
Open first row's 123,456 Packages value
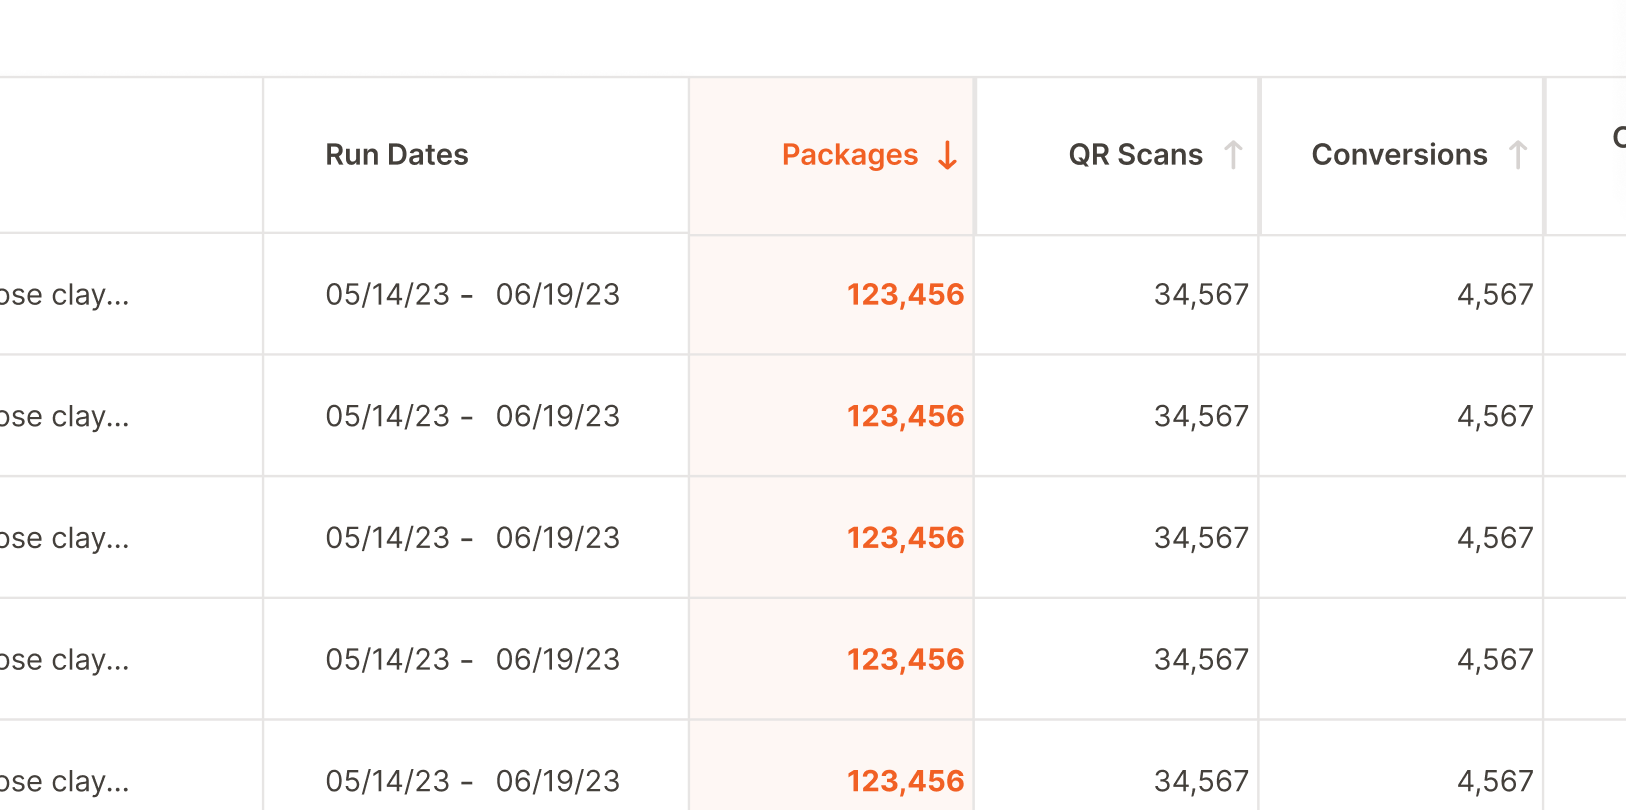click(x=906, y=295)
